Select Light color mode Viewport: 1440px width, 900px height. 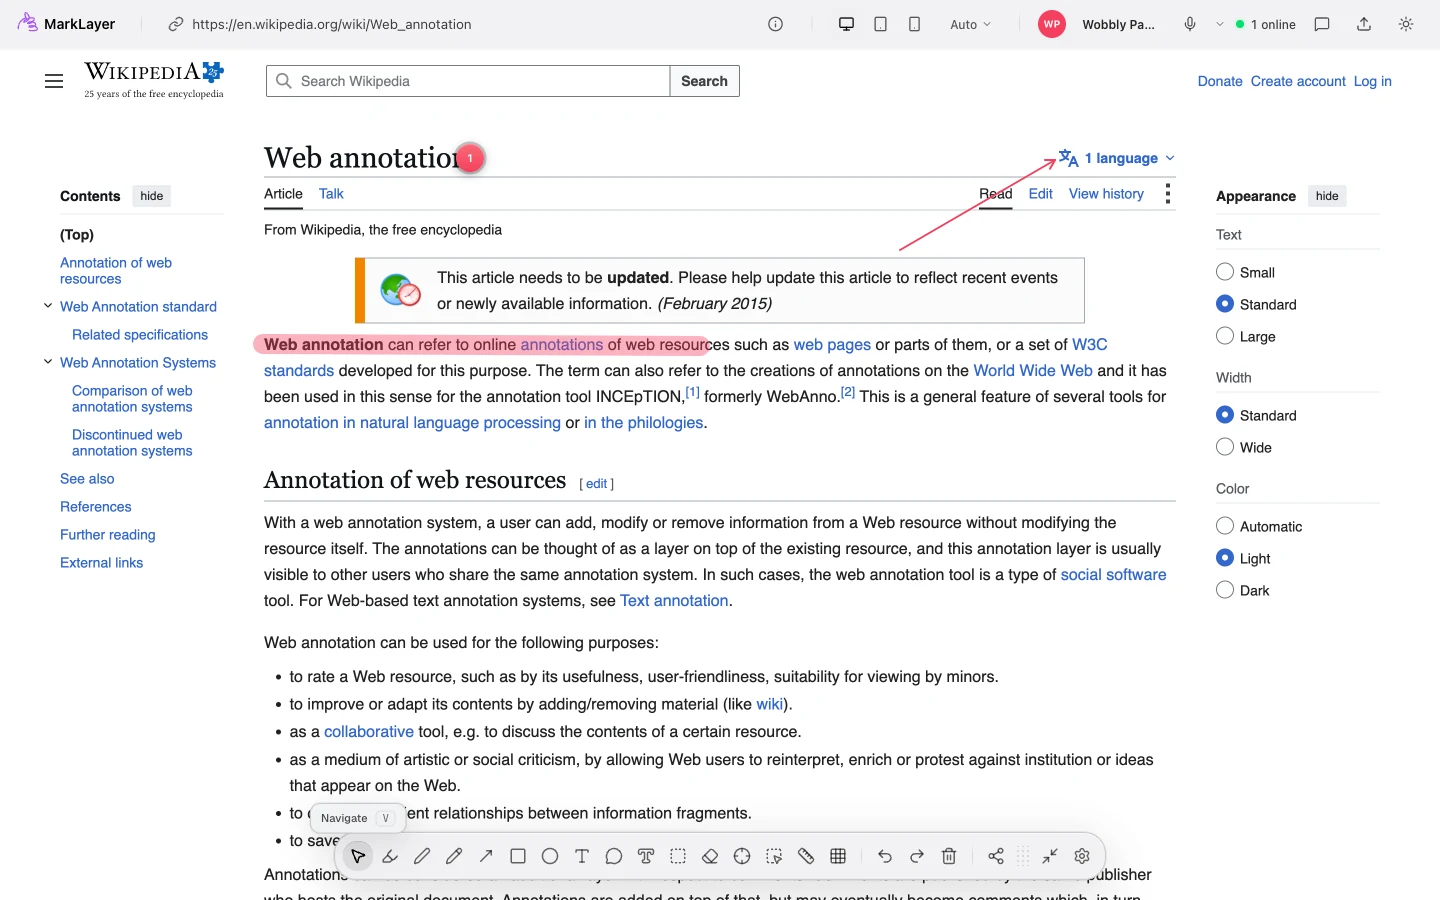pyautogui.click(x=1225, y=558)
